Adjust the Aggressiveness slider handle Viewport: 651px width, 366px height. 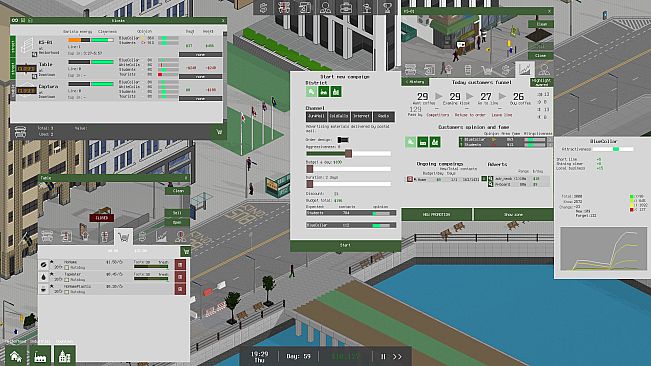click(x=348, y=154)
